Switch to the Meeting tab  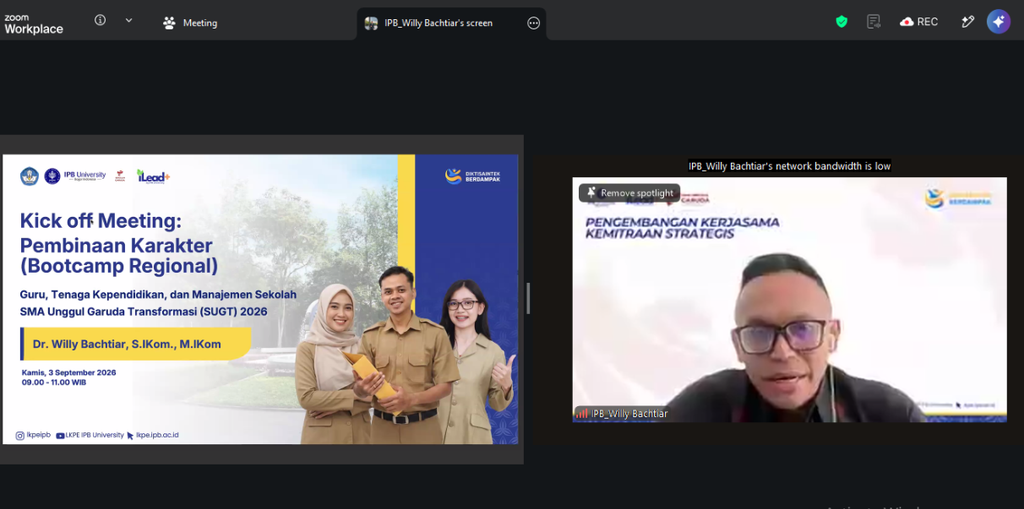(190, 23)
